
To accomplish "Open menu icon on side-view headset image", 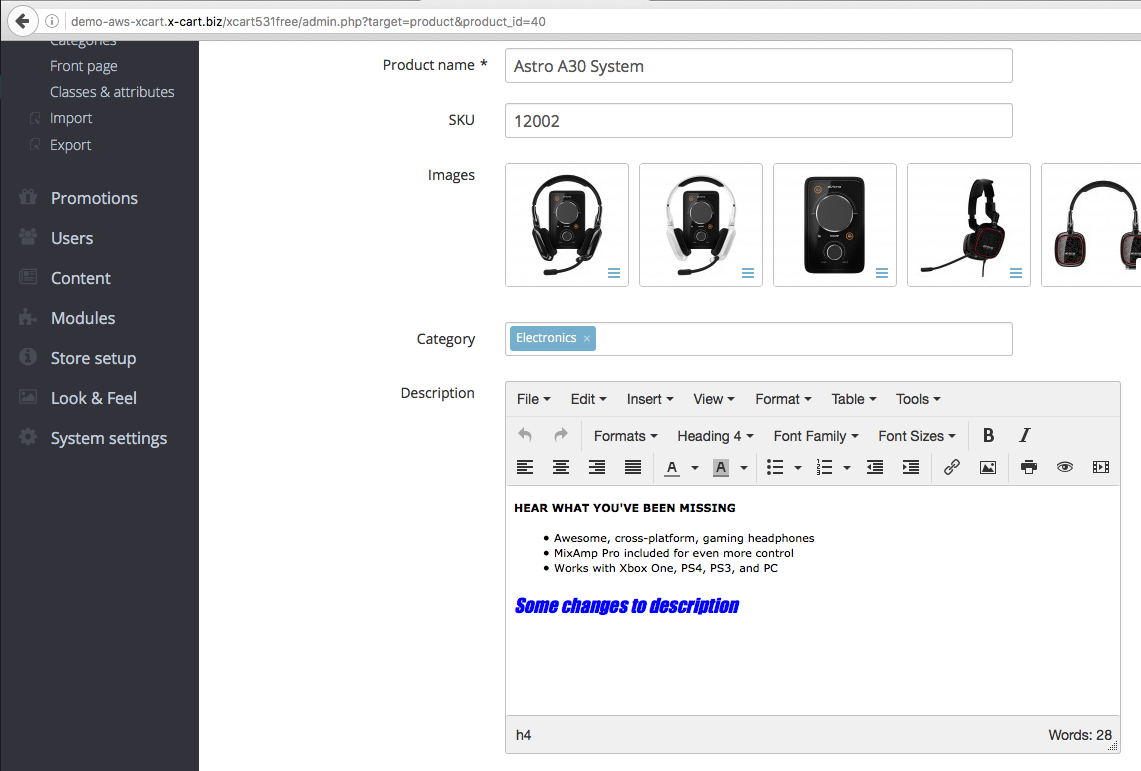I will (x=1016, y=273).
